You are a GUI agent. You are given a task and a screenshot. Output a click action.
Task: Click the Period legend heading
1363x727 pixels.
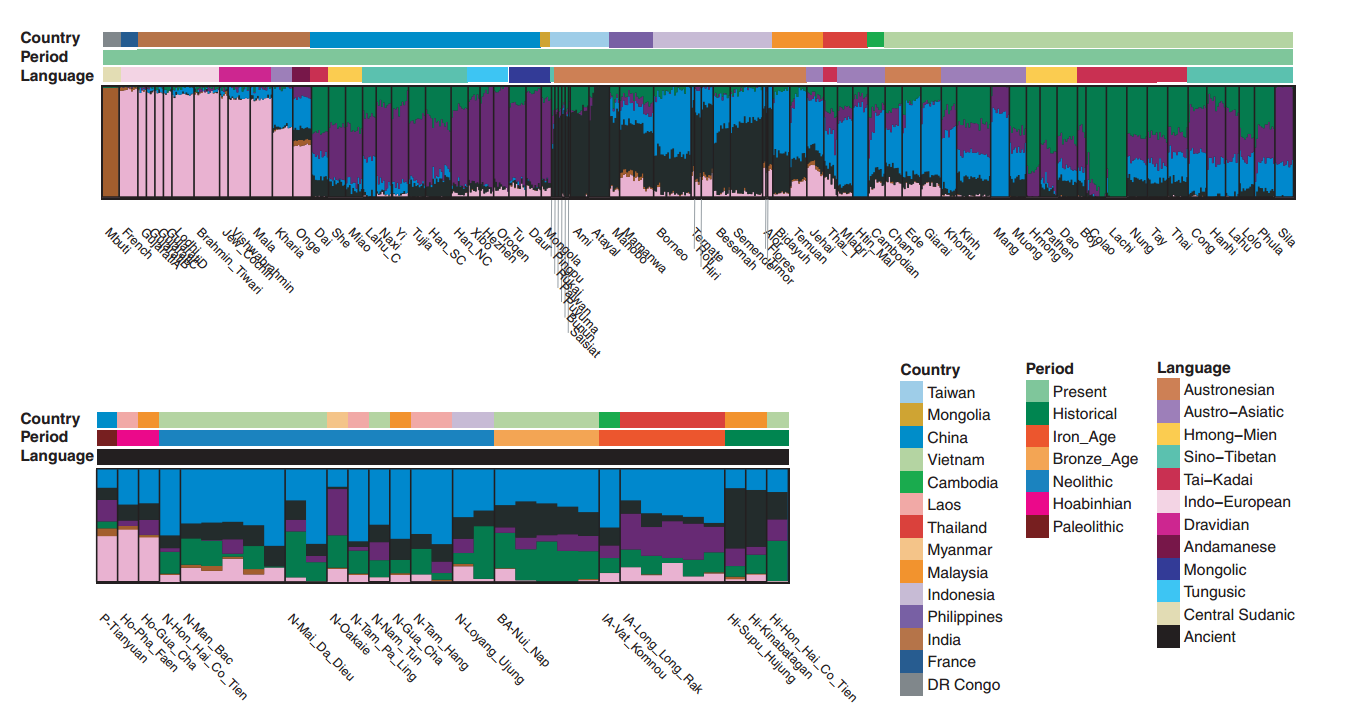pyautogui.click(x=1049, y=368)
